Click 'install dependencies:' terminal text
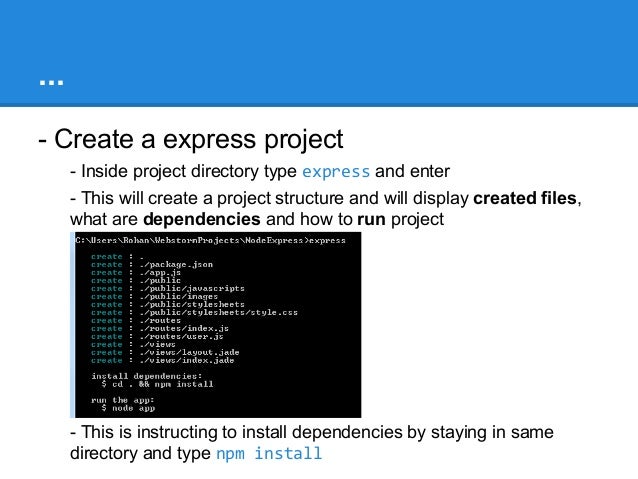The height and width of the screenshot is (479, 638). (x=146, y=376)
